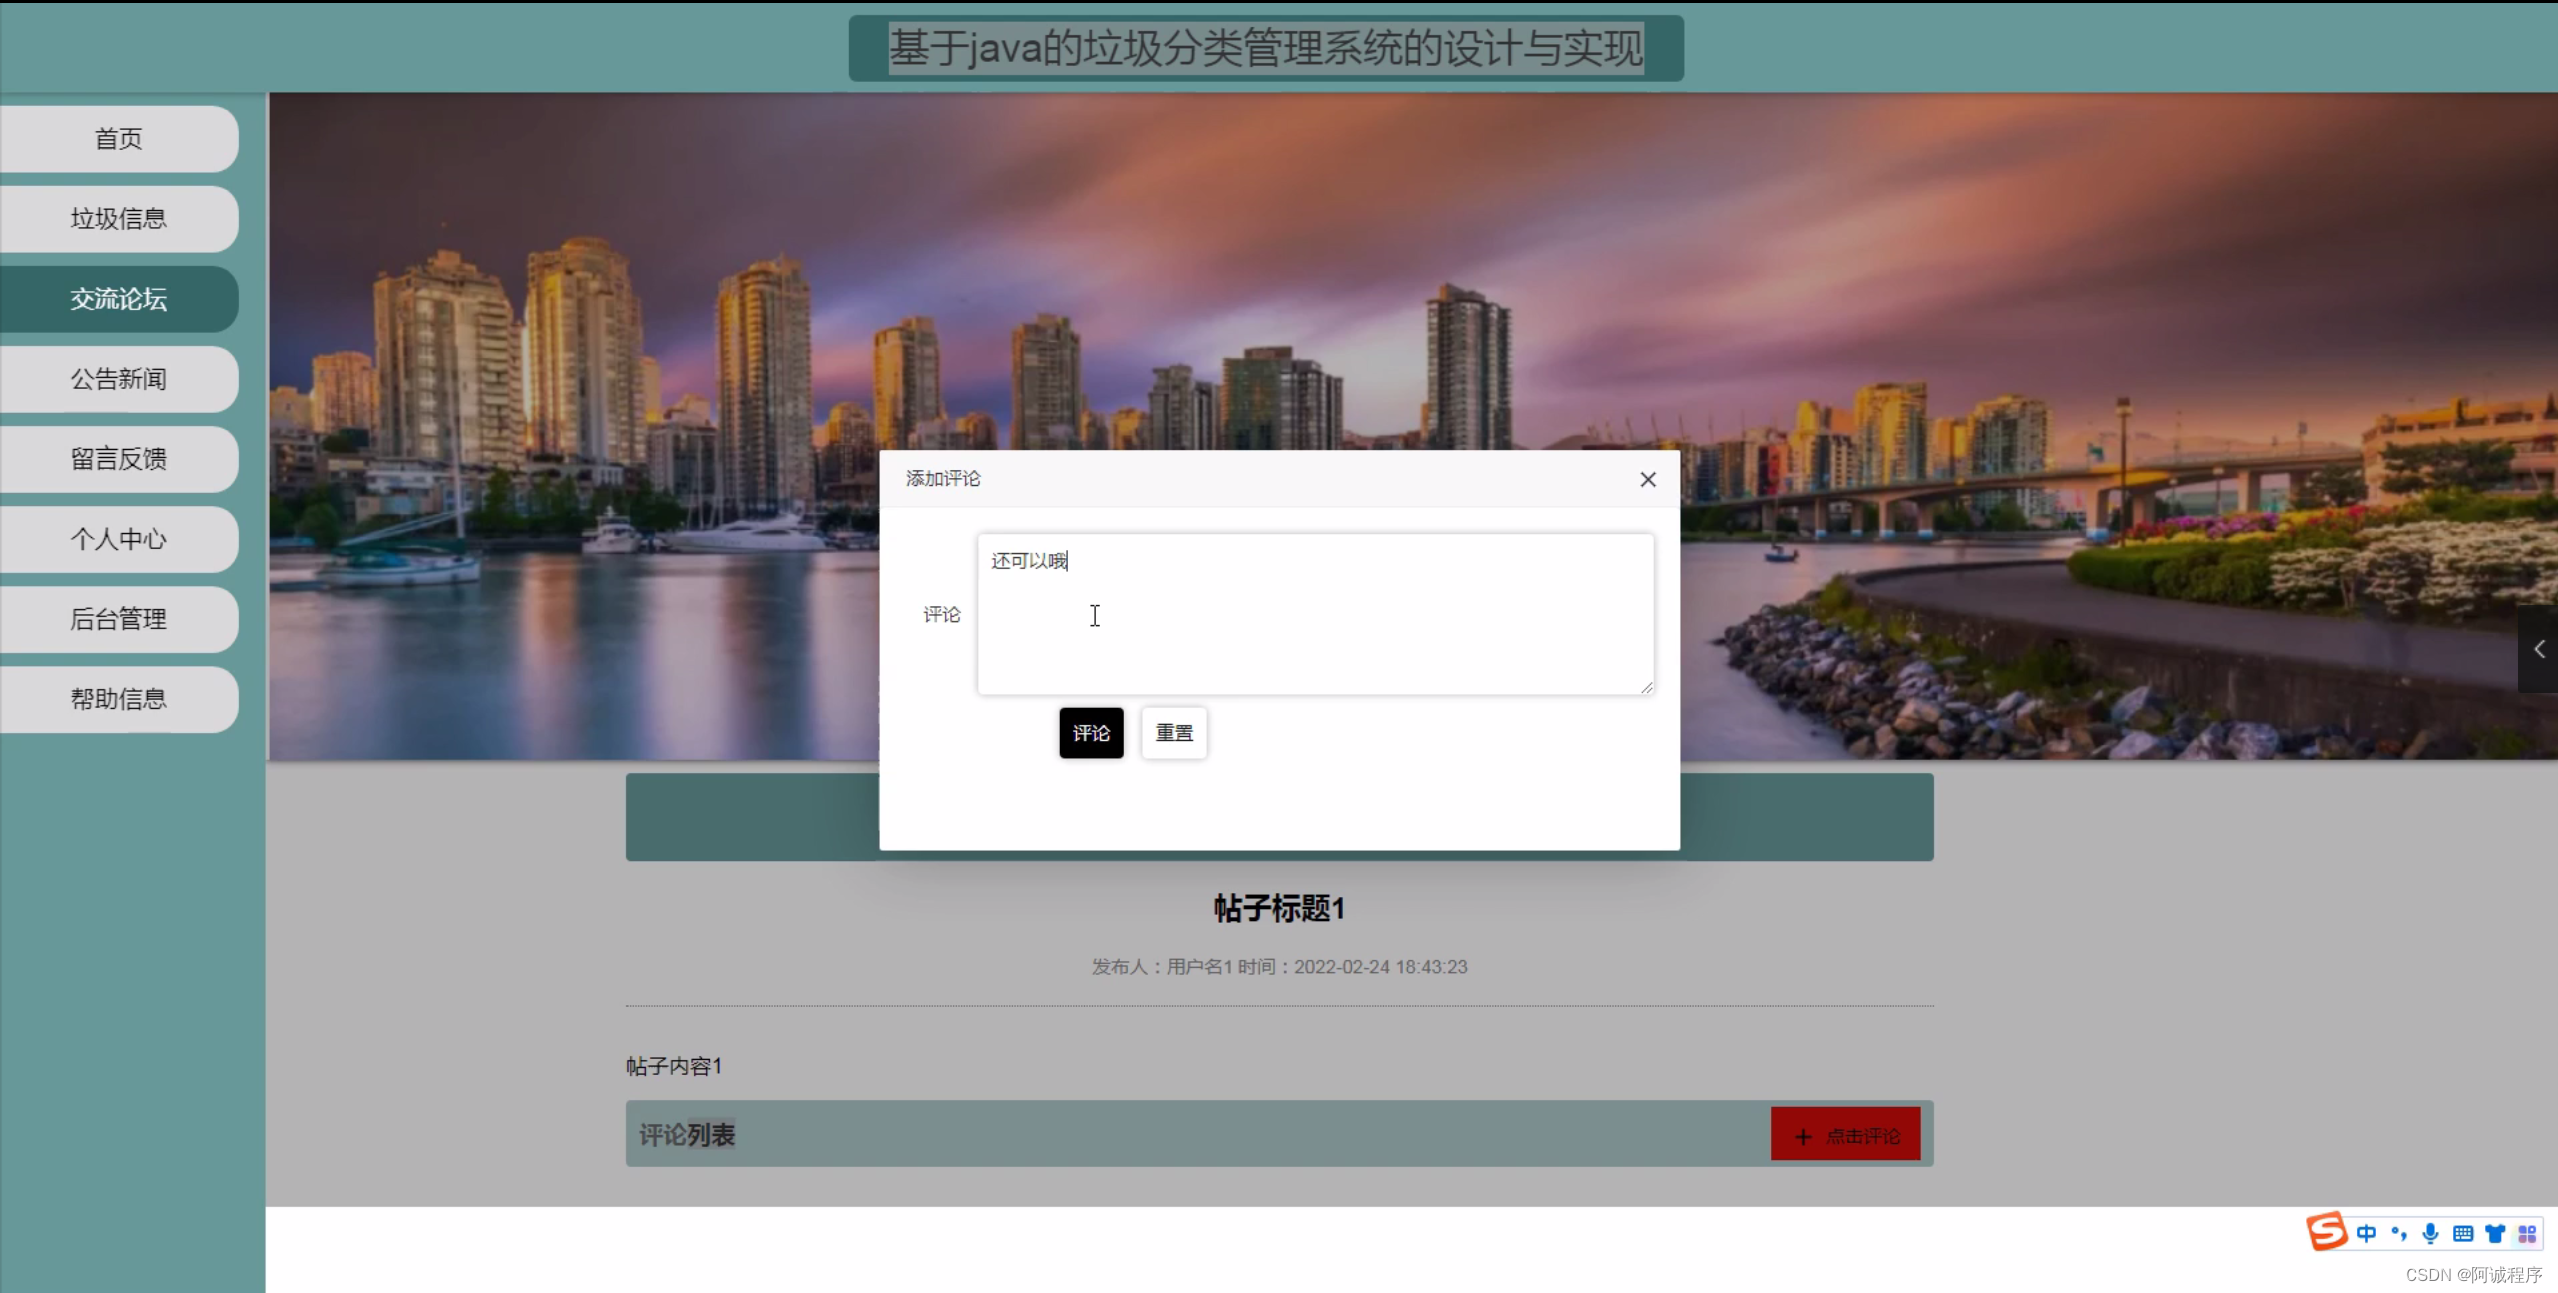This screenshot has width=2558, height=1293.
Task: Submit comment with 评论 button
Action: point(1089,732)
